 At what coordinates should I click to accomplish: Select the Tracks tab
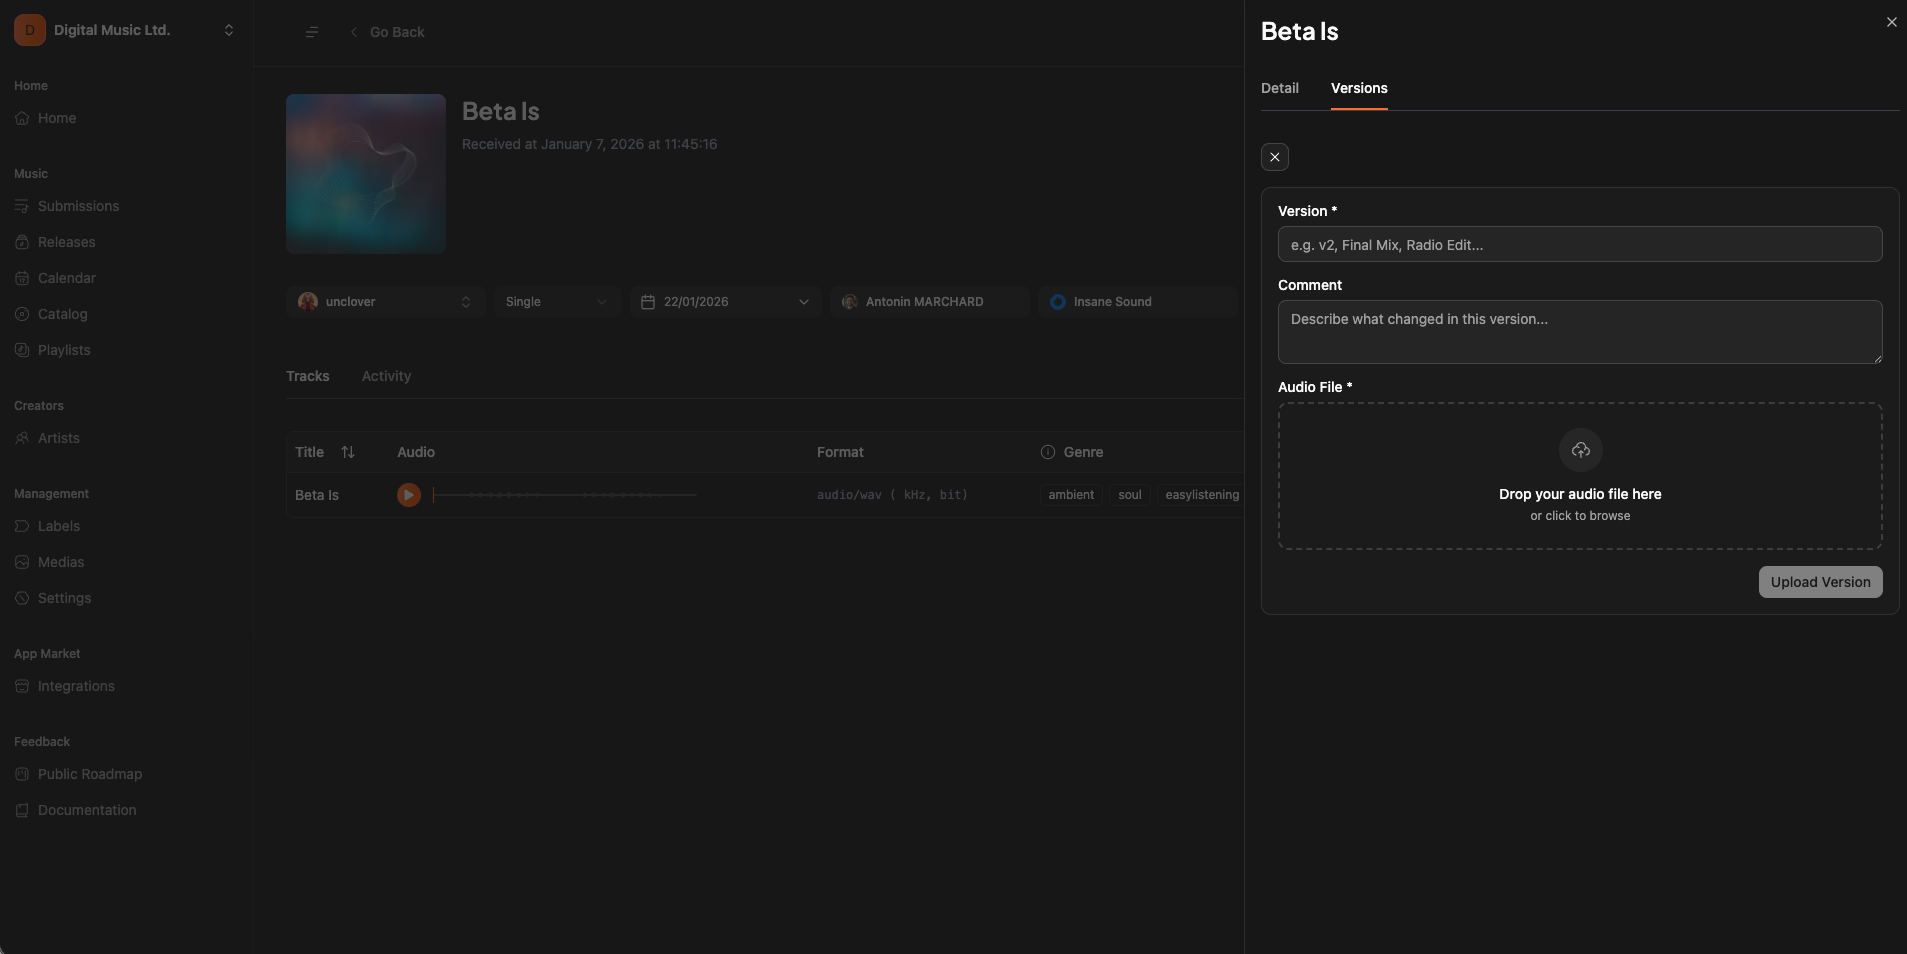click(308, 376)
